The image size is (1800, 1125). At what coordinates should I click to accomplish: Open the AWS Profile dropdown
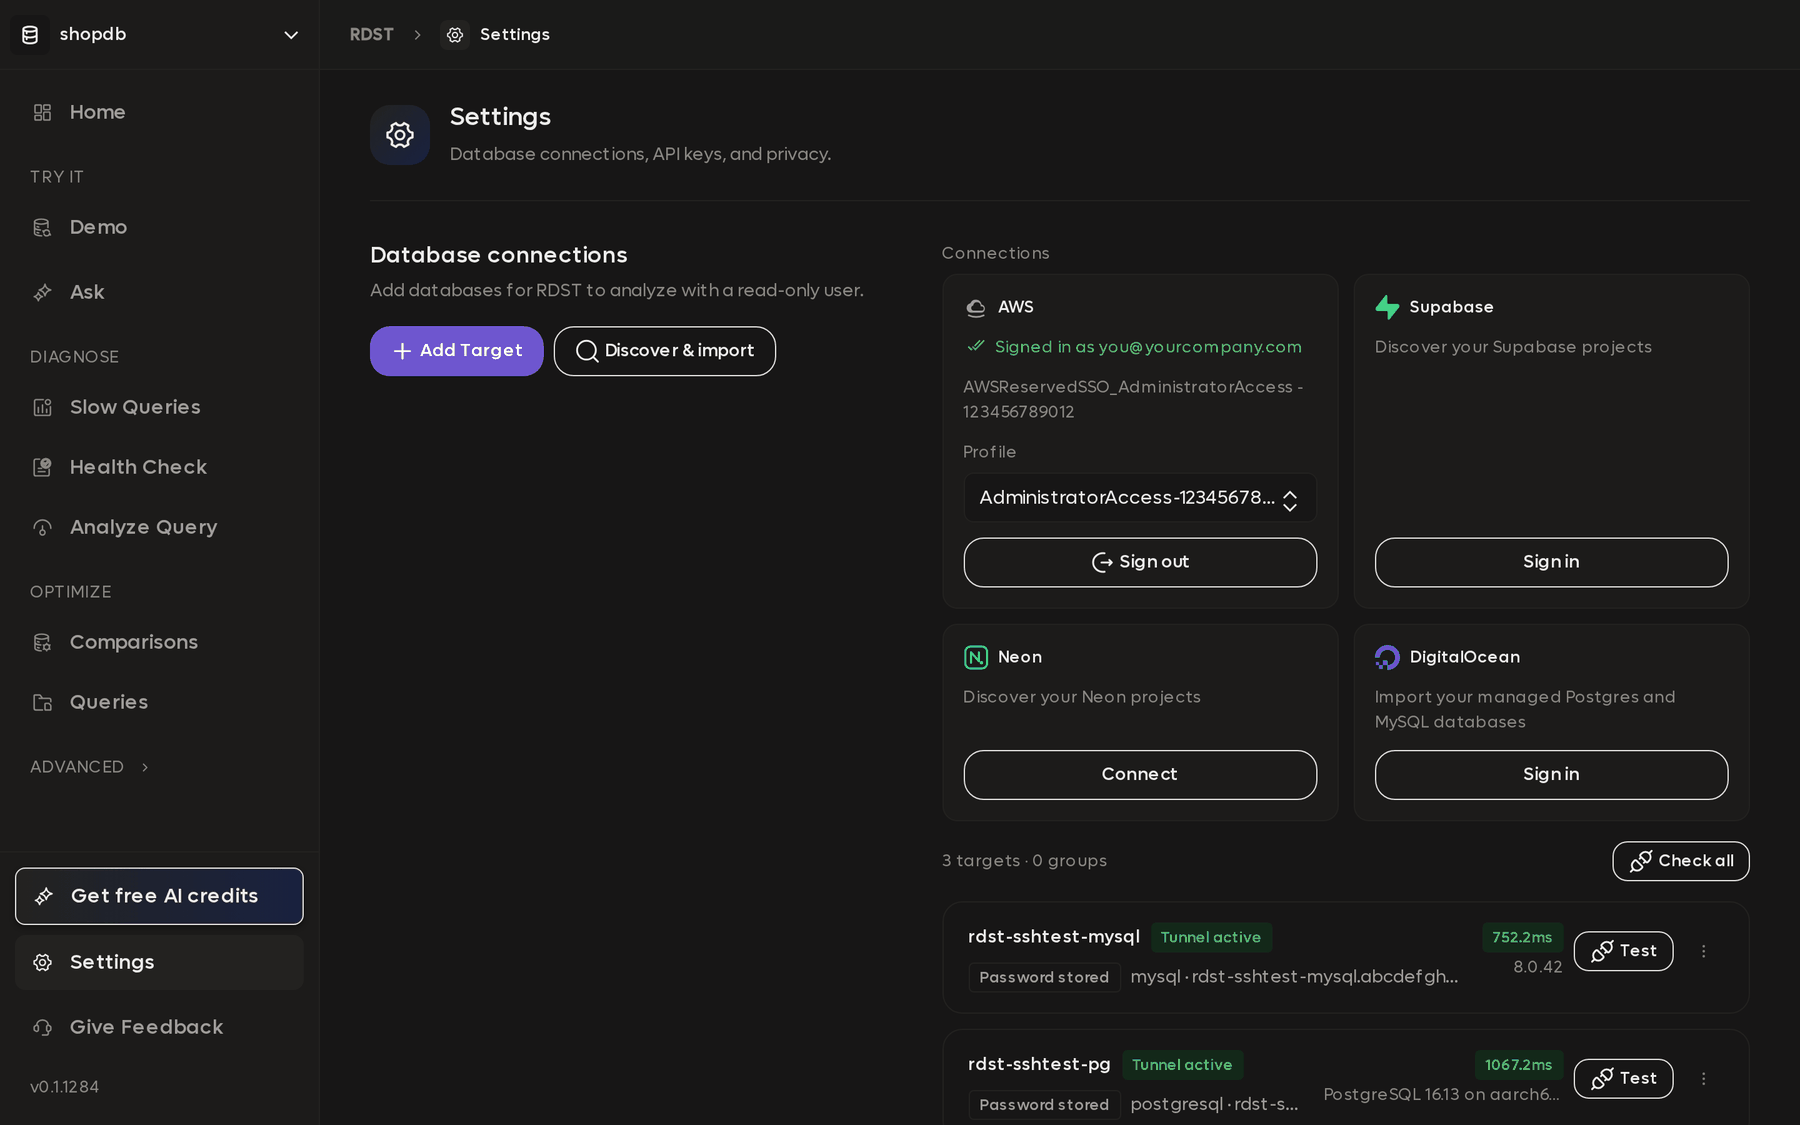tap(1140, 498)
